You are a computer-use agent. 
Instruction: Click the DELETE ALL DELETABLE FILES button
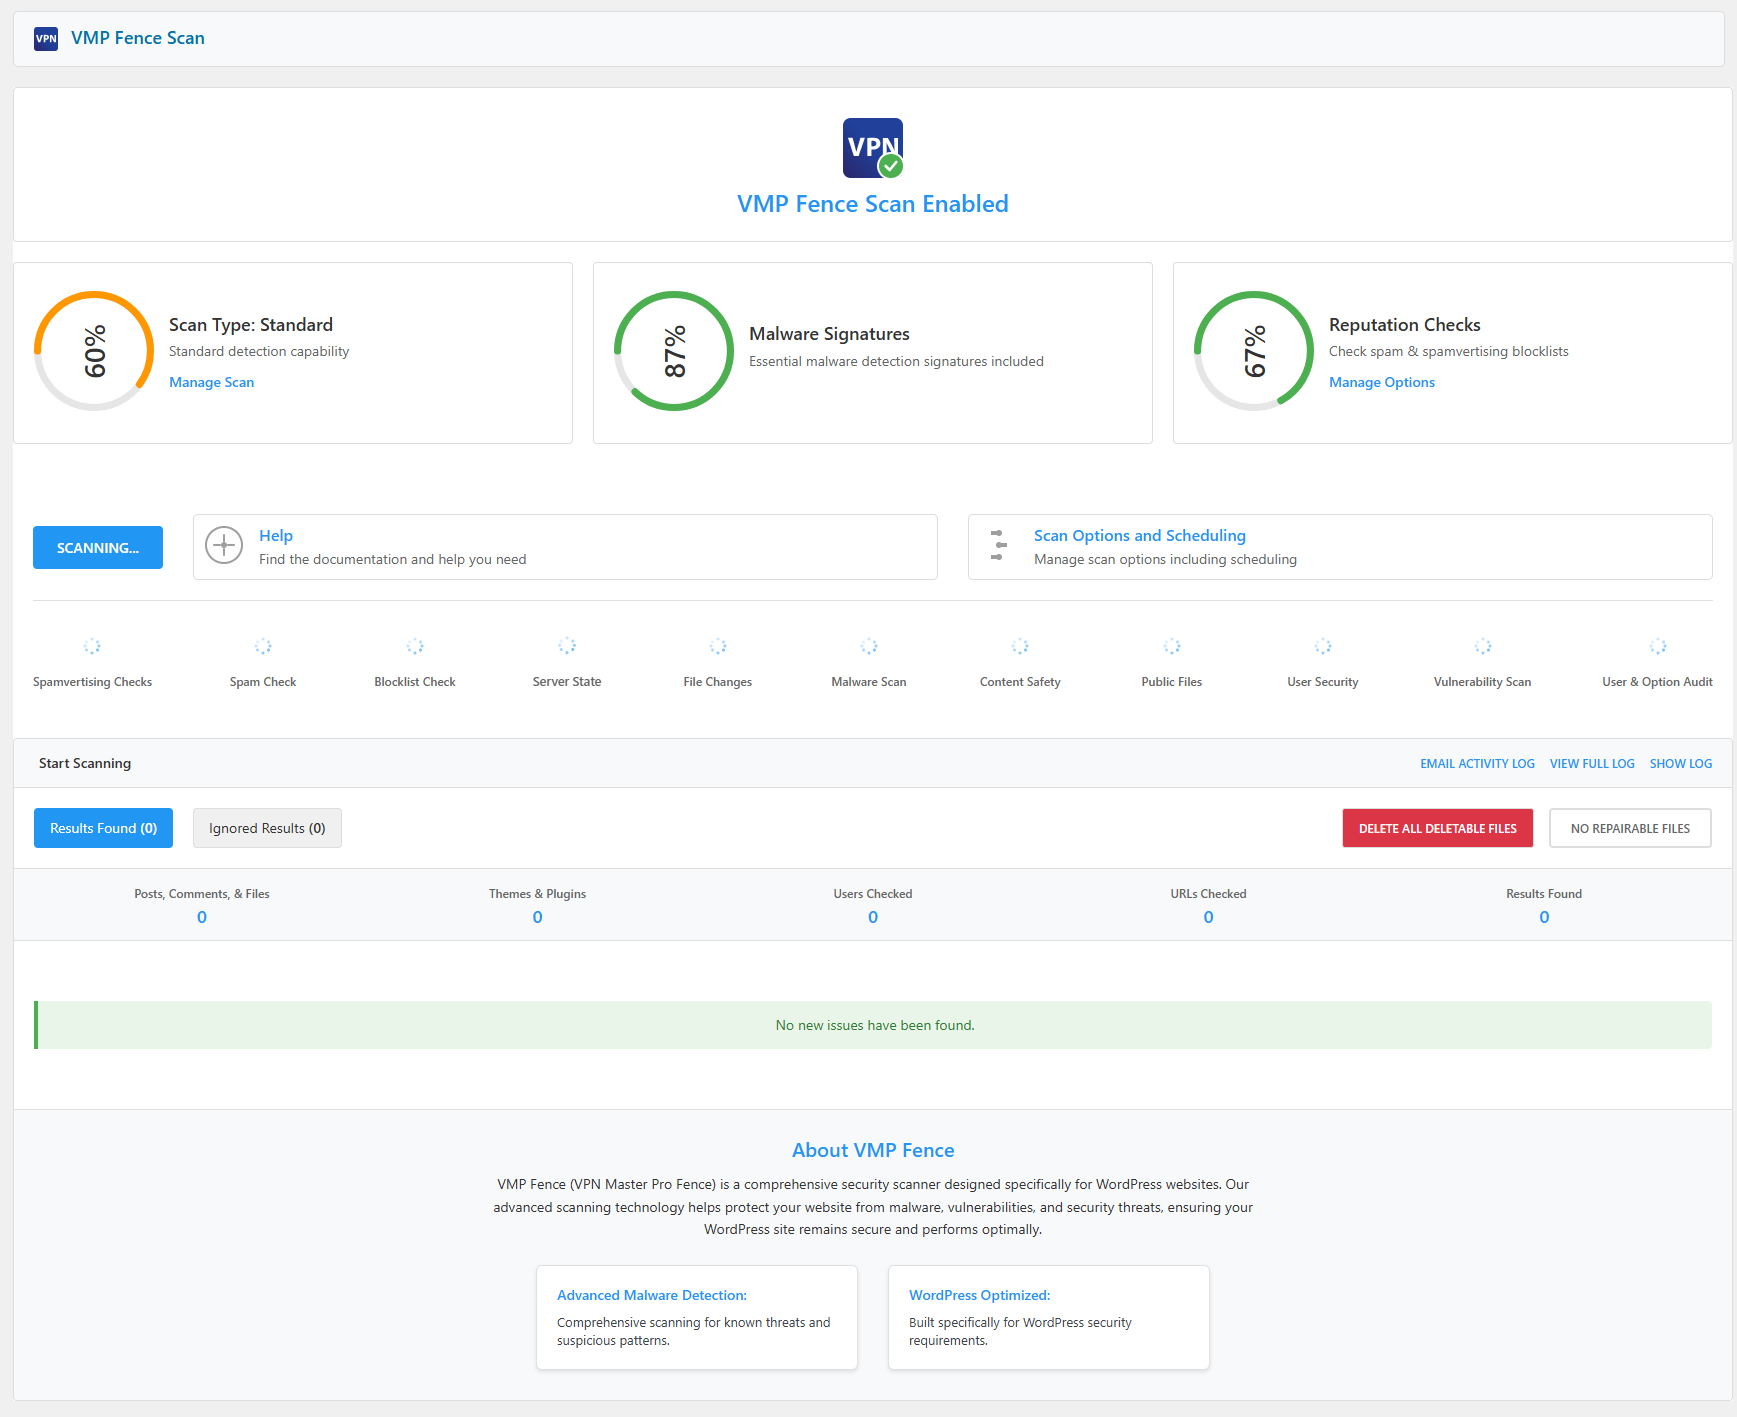click(x=1437, y=827)
